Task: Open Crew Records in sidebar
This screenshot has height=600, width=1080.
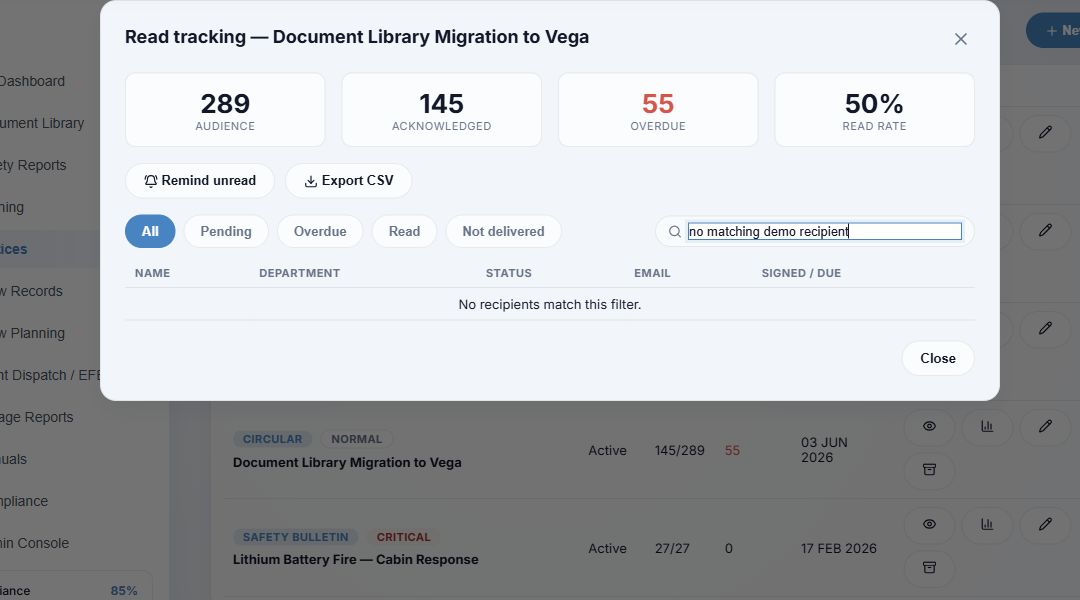Action: click(31, 291)
